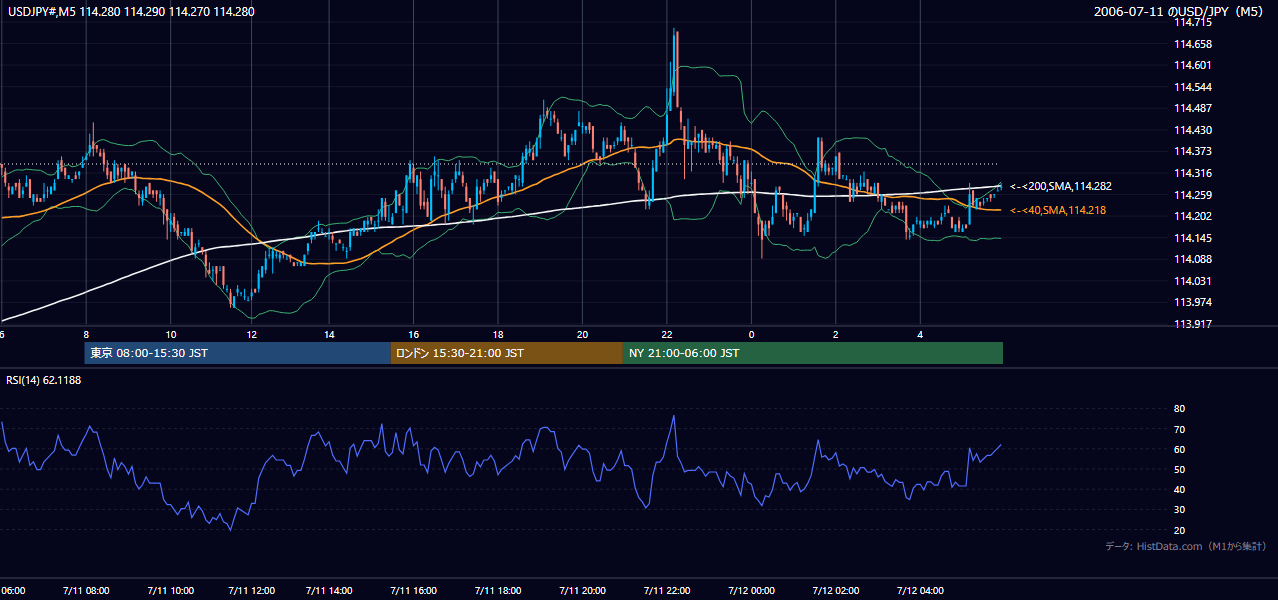This screenshot has width=1278, height=600.
Task: Click hour tick 8 under price chart
Action: click(x=86, y=335)
